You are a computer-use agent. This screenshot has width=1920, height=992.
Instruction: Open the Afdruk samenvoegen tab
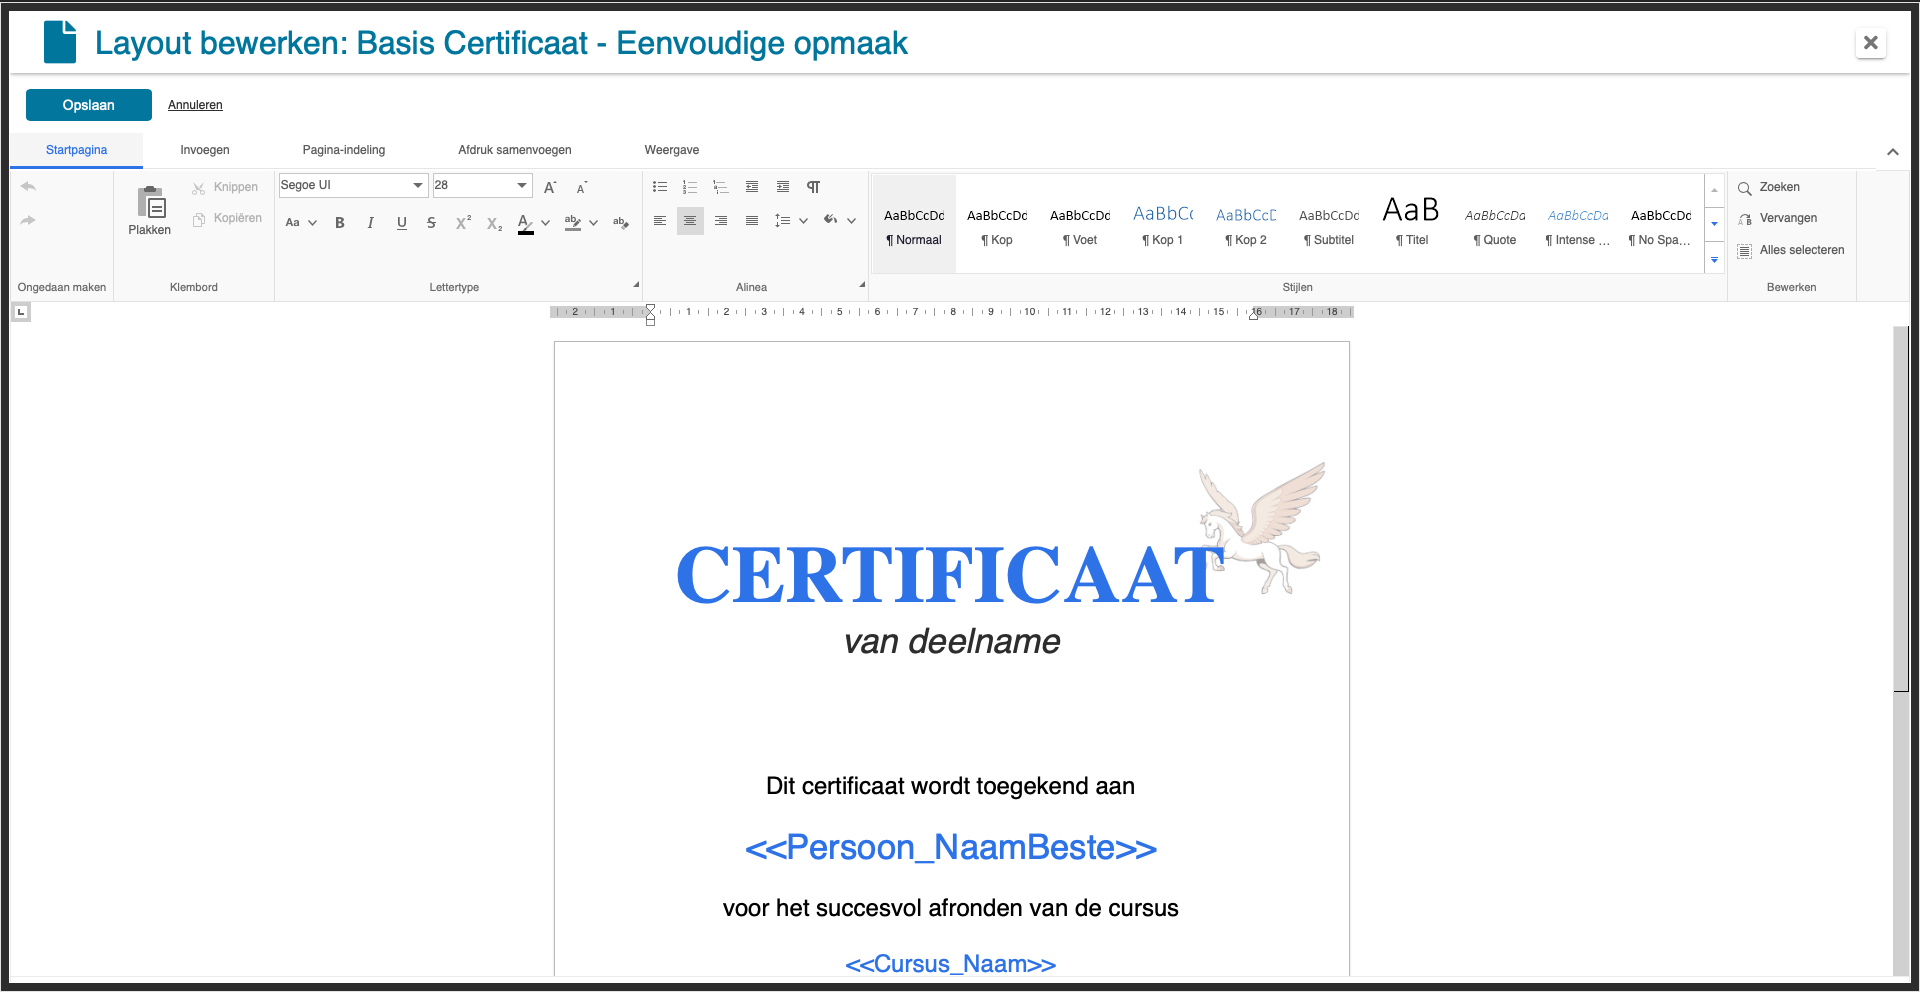(515, 150)
